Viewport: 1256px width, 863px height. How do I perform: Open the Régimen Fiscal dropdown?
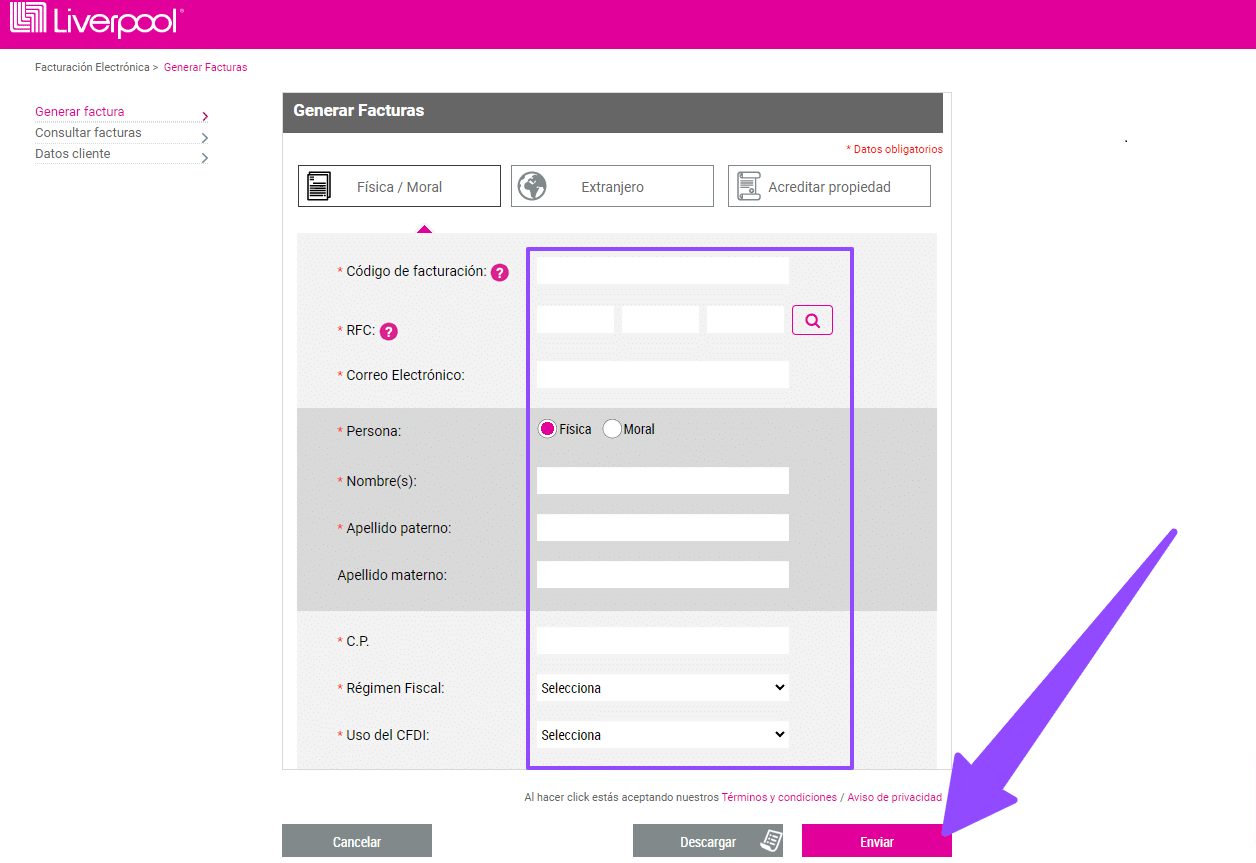click(x=662, y=688)
